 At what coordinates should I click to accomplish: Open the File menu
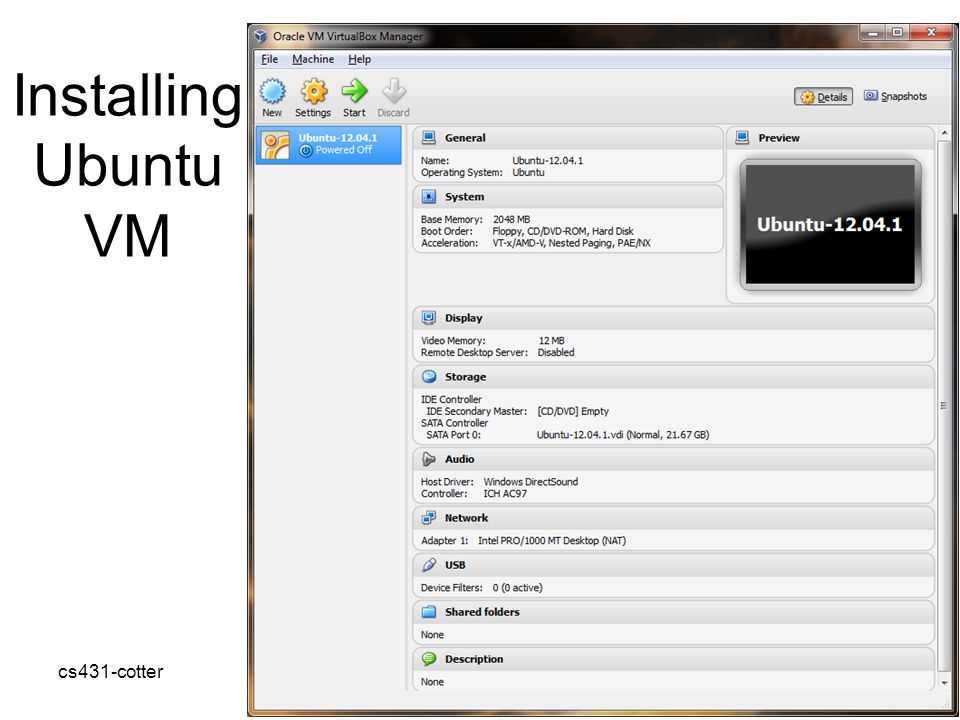pyautogui.click(x=269, y=59)
